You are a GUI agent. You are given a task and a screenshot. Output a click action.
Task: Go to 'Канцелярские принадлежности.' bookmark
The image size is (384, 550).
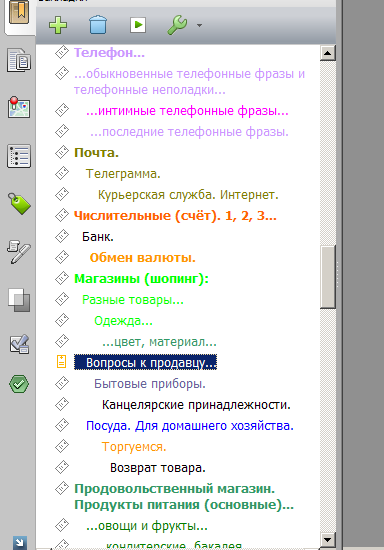(196, 405)
